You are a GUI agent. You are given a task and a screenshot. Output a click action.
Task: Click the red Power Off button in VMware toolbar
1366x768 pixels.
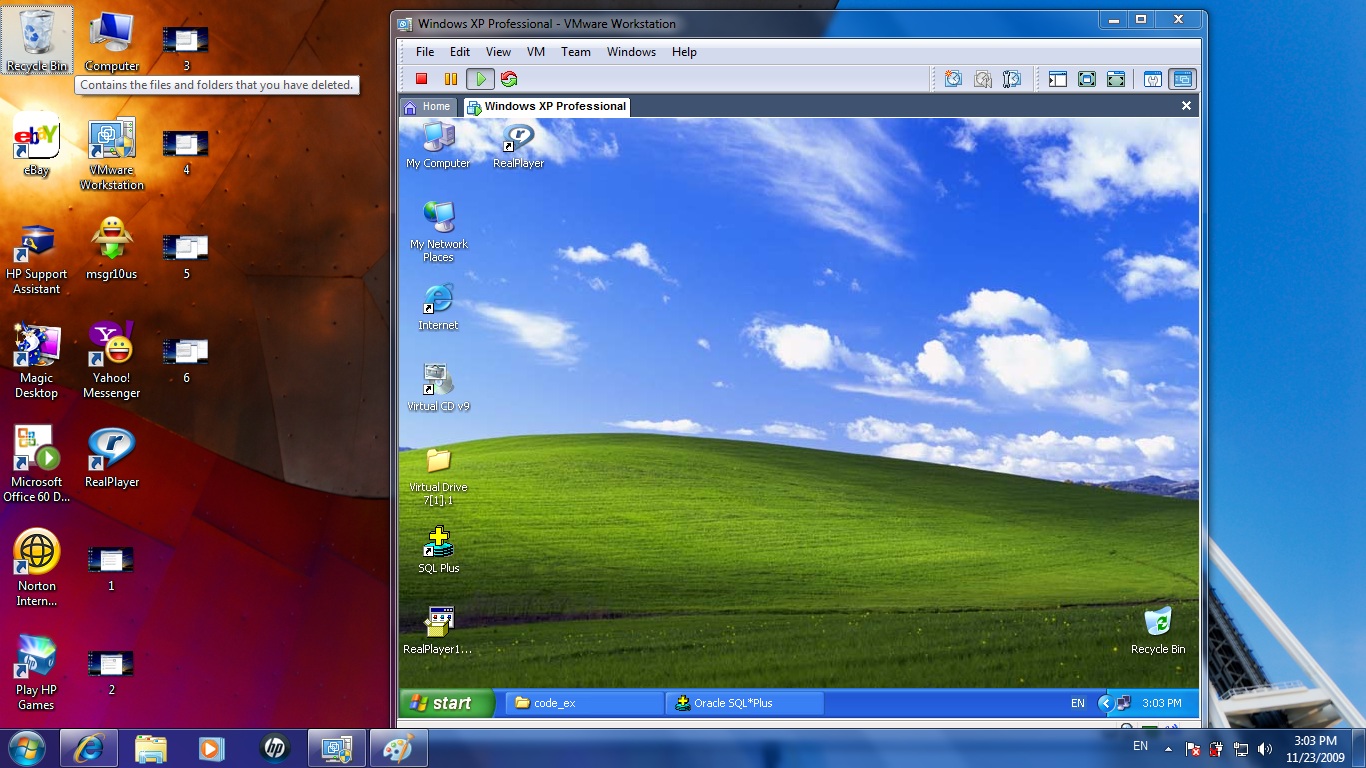tap(422, 79)
